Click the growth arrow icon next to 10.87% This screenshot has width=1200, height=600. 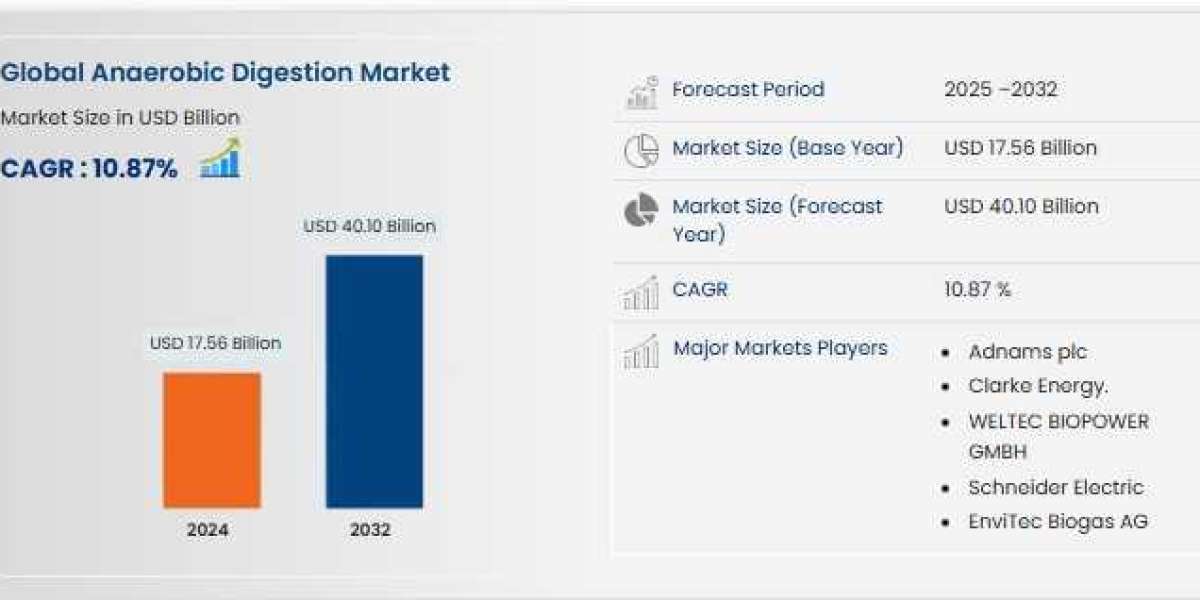click(220, 160)
